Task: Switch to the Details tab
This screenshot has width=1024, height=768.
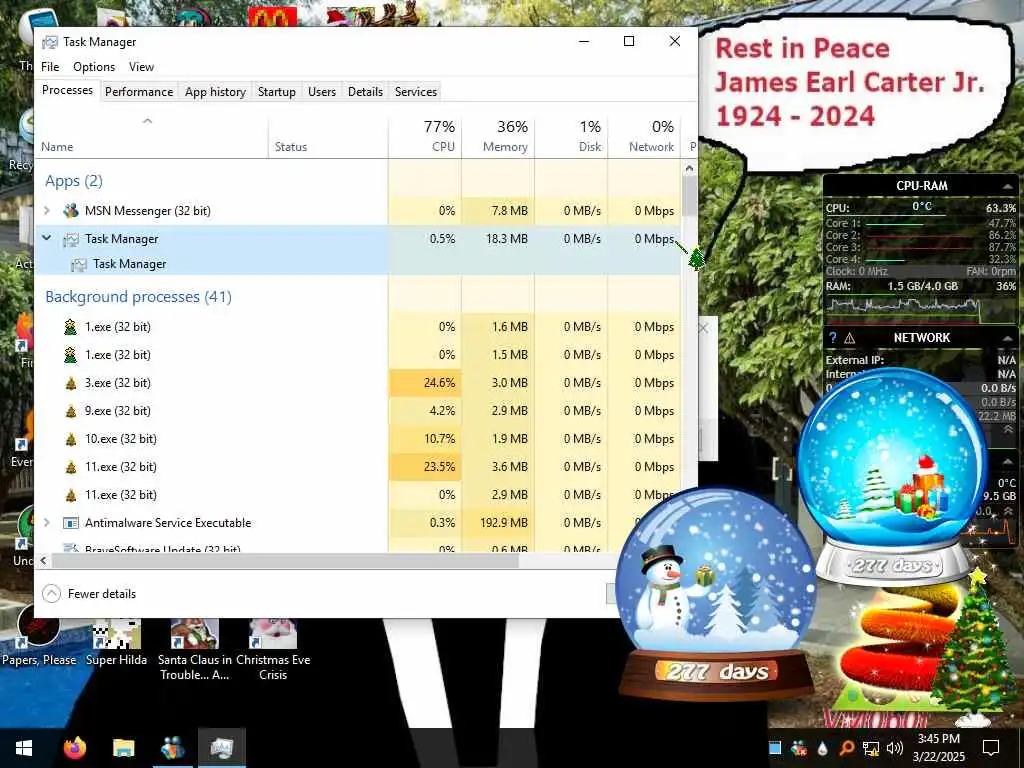Action: 365,92
